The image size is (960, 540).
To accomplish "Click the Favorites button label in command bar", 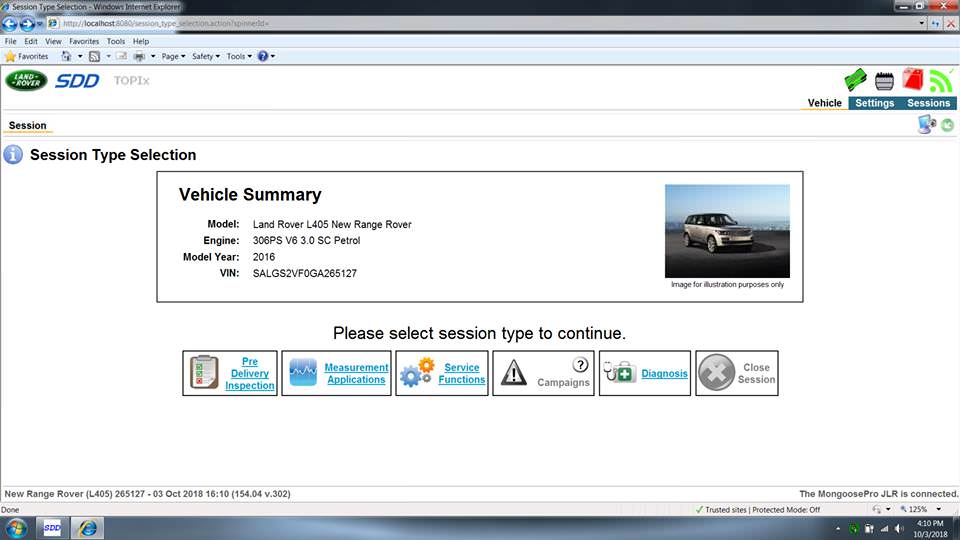I will 33,56.
